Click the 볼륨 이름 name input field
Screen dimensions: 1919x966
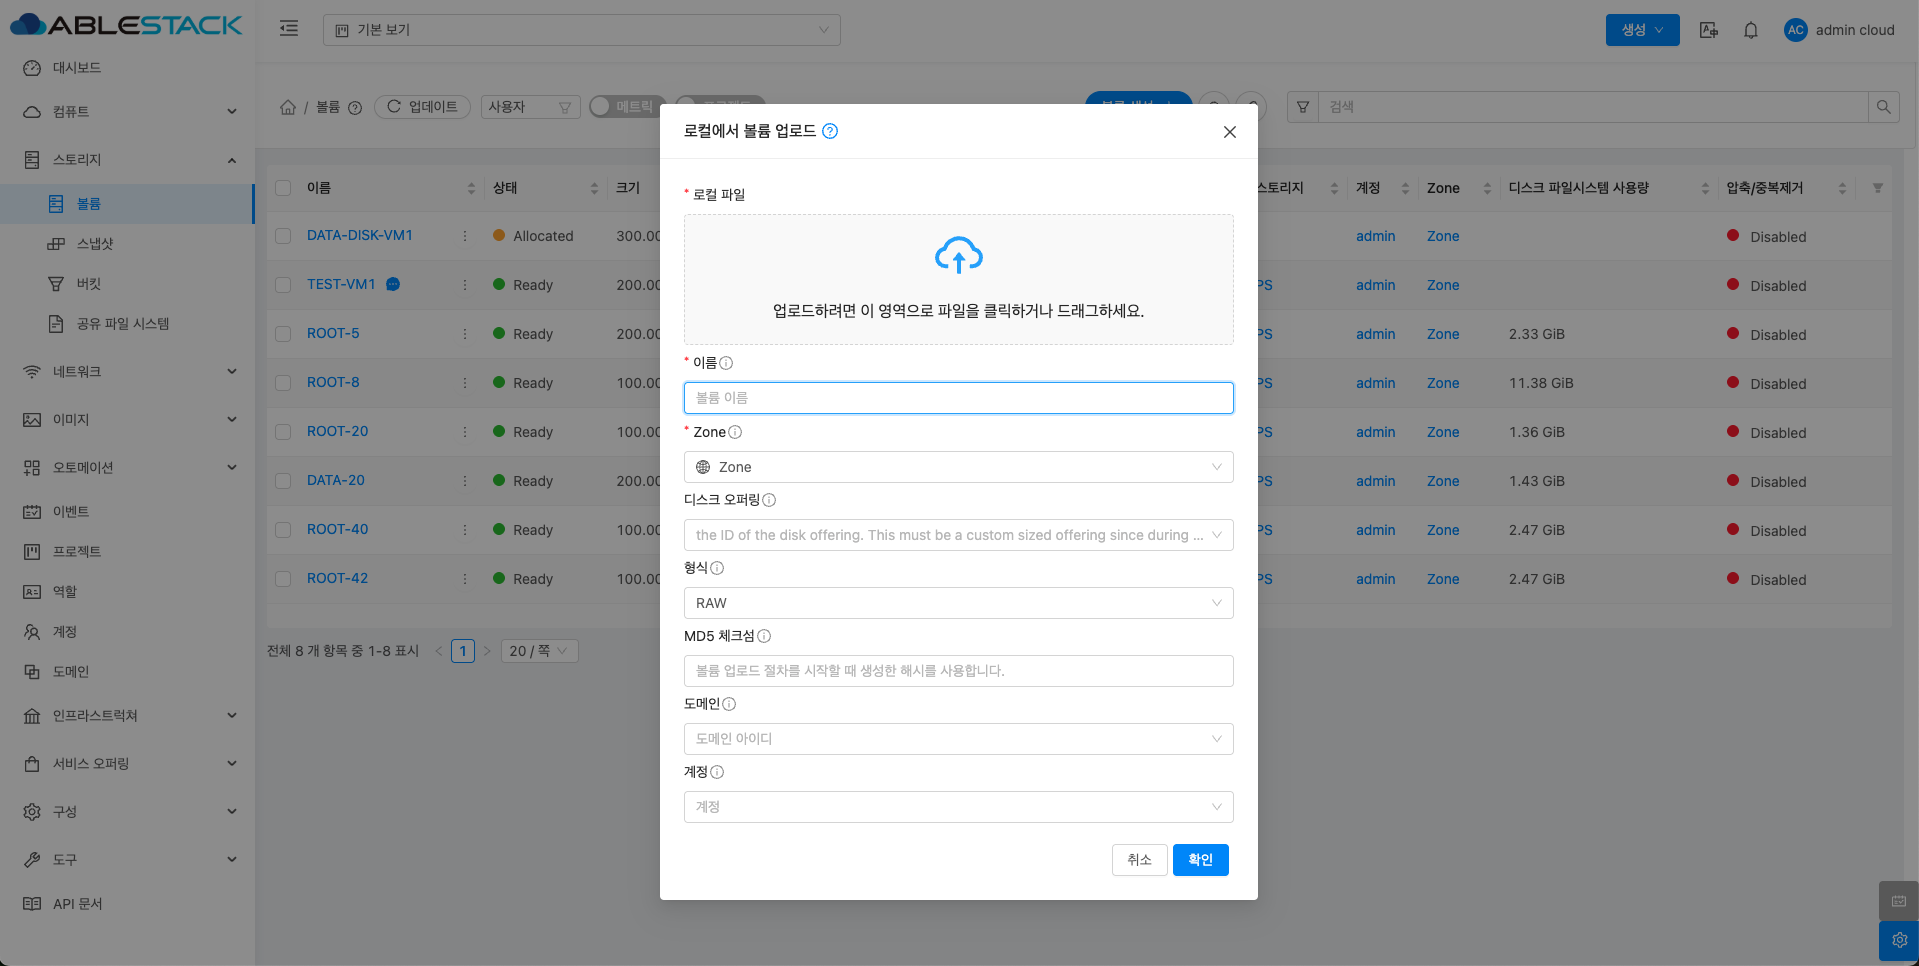[x=958, y=398]
